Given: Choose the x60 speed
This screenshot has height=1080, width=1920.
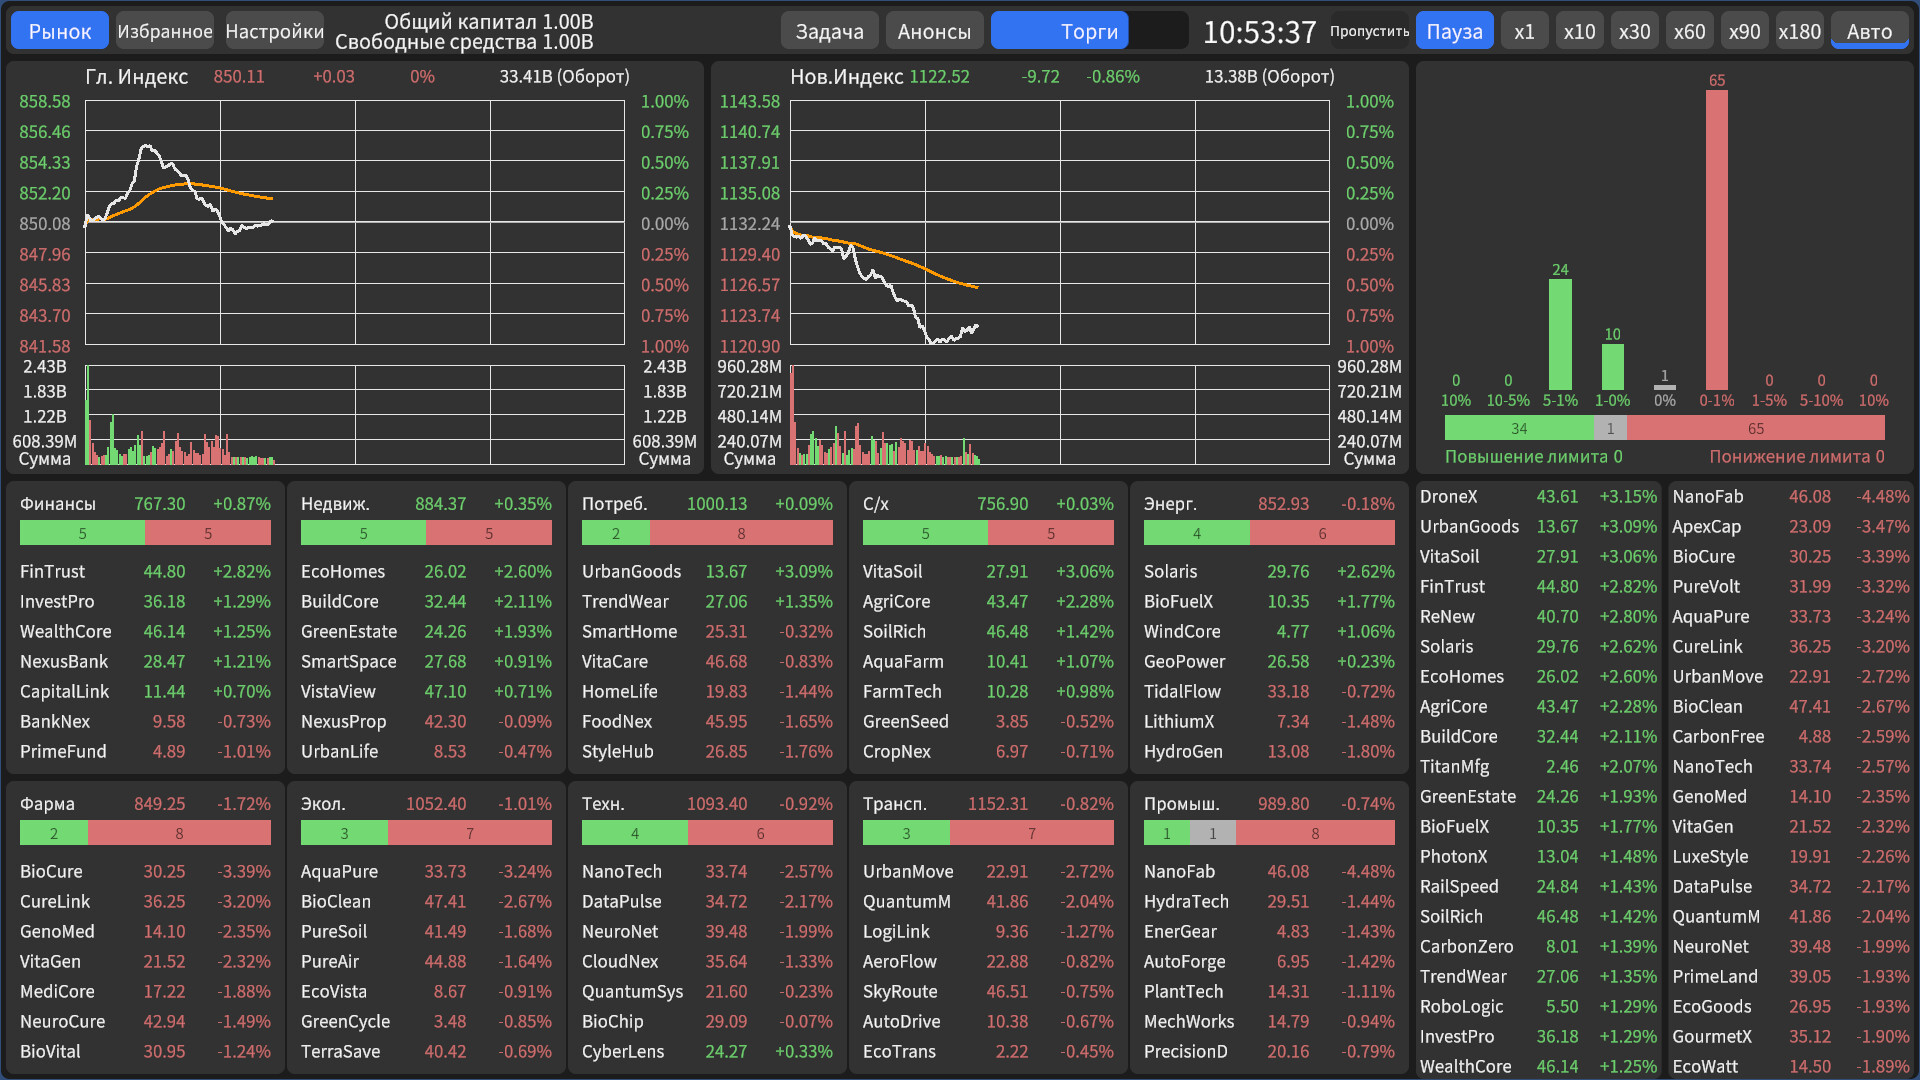Looking at the screenshot, I should pos(1689,31).
